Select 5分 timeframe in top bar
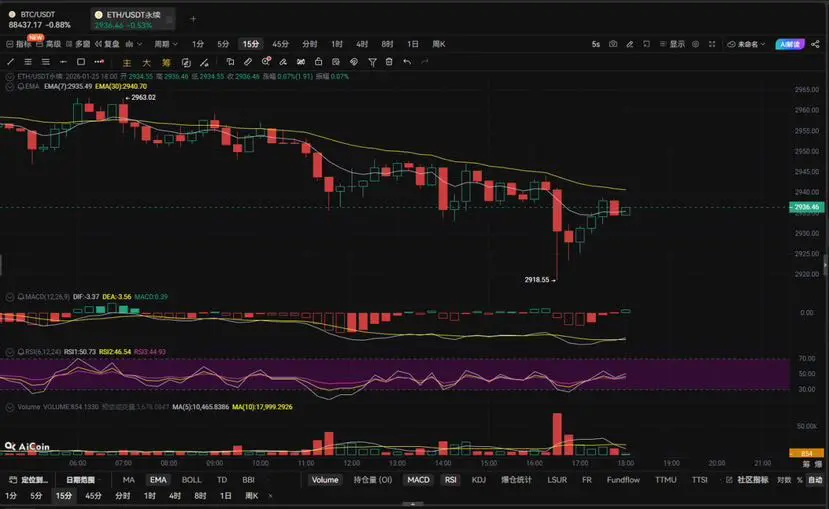 pyautogui.click(x=224, y=44)
